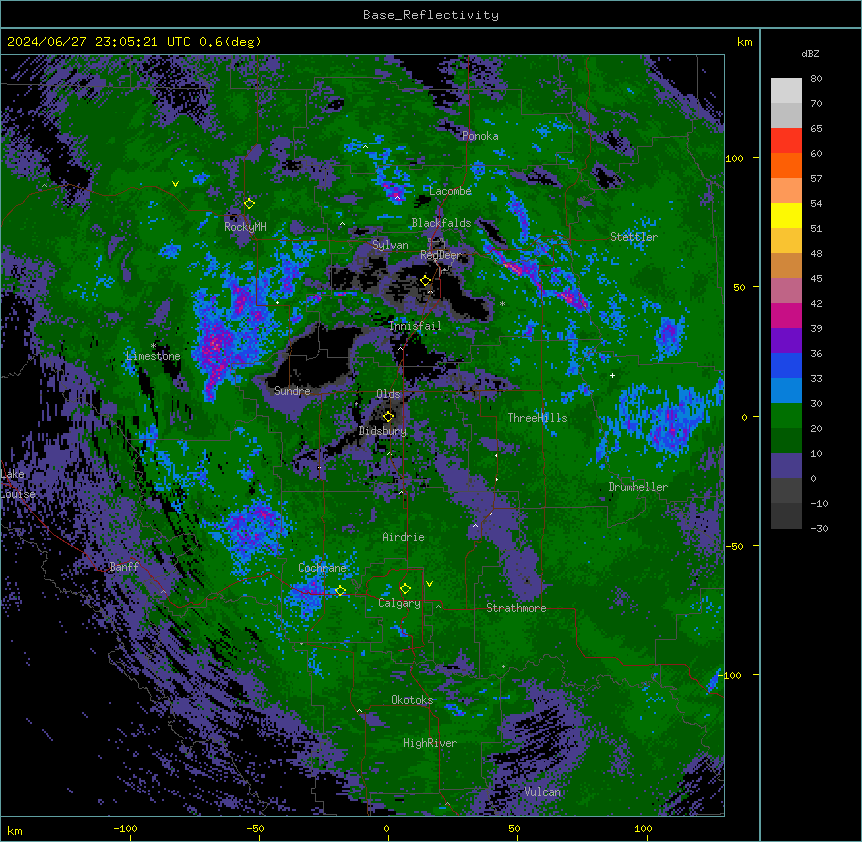Click the Ponoka city label

click(x=480, y=136)
